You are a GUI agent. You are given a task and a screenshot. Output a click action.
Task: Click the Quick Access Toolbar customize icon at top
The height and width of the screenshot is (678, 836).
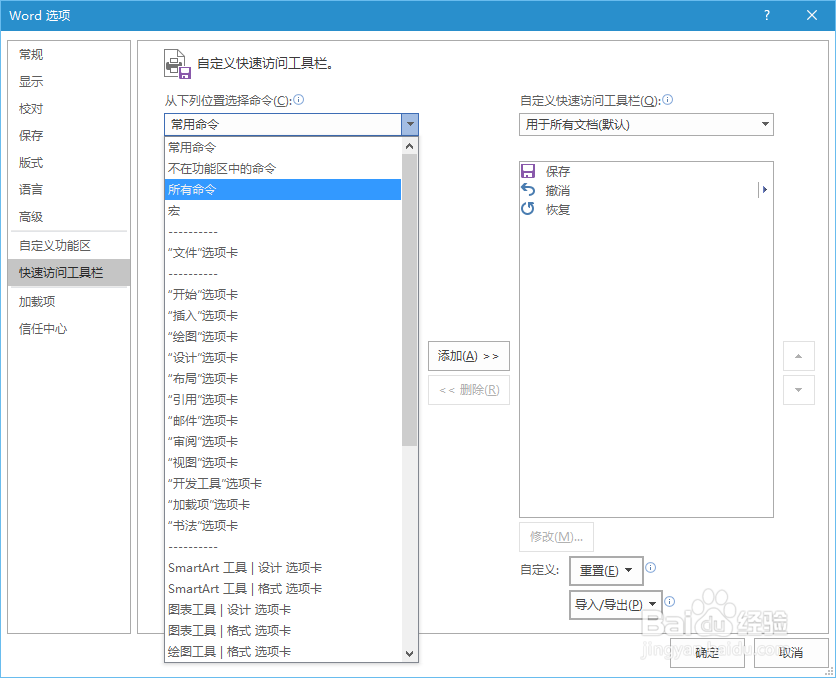point(177,64)
